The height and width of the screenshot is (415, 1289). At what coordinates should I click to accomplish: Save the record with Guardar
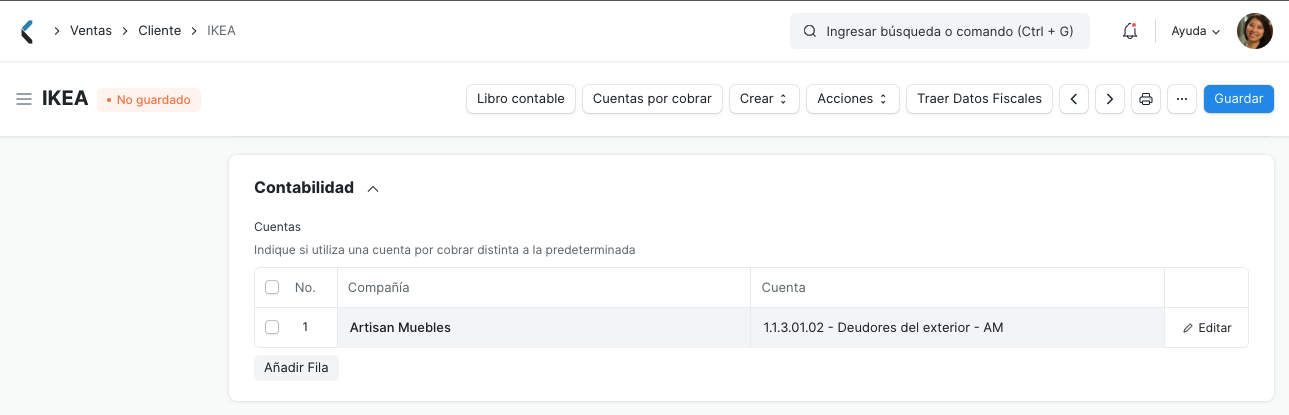pos(1239,99)
